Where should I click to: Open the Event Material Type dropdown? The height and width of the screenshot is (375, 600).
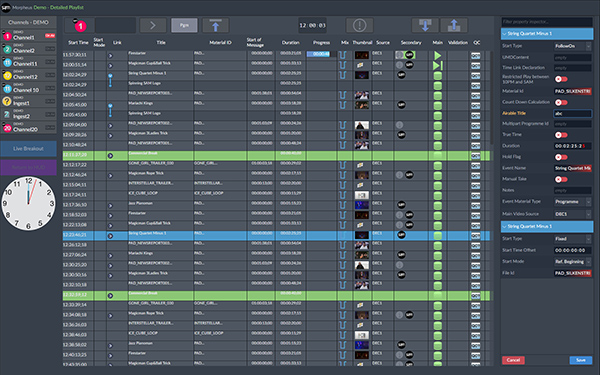pyautogui.click(x=572, y=202)
